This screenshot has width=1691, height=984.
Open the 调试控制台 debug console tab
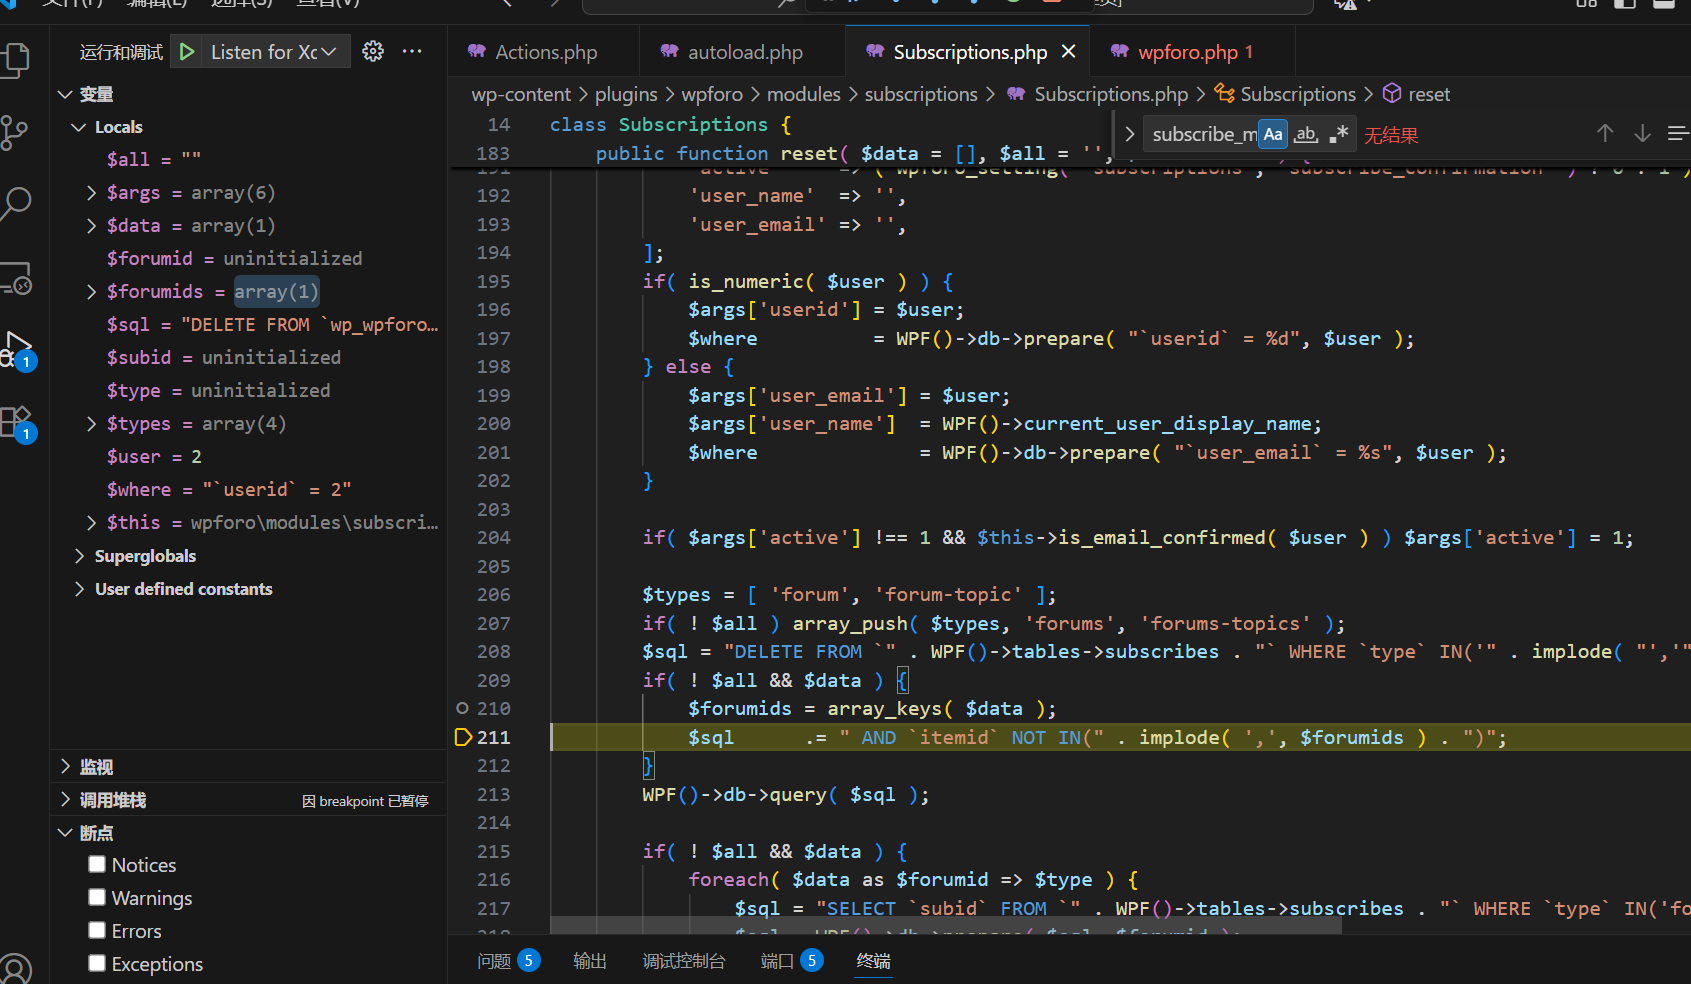coord(684,960)
